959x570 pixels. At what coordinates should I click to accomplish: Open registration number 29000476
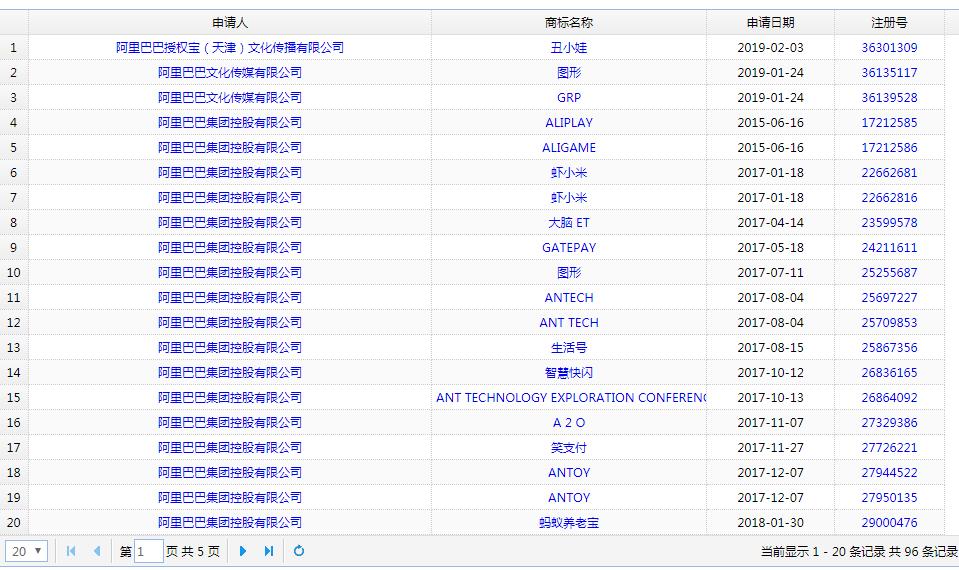click(889, 522)
